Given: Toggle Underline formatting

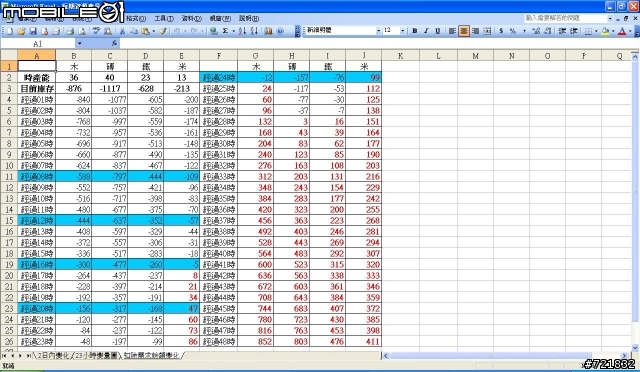Looking at the screenshot, I should pyautogui.click(x=438, y=31).
